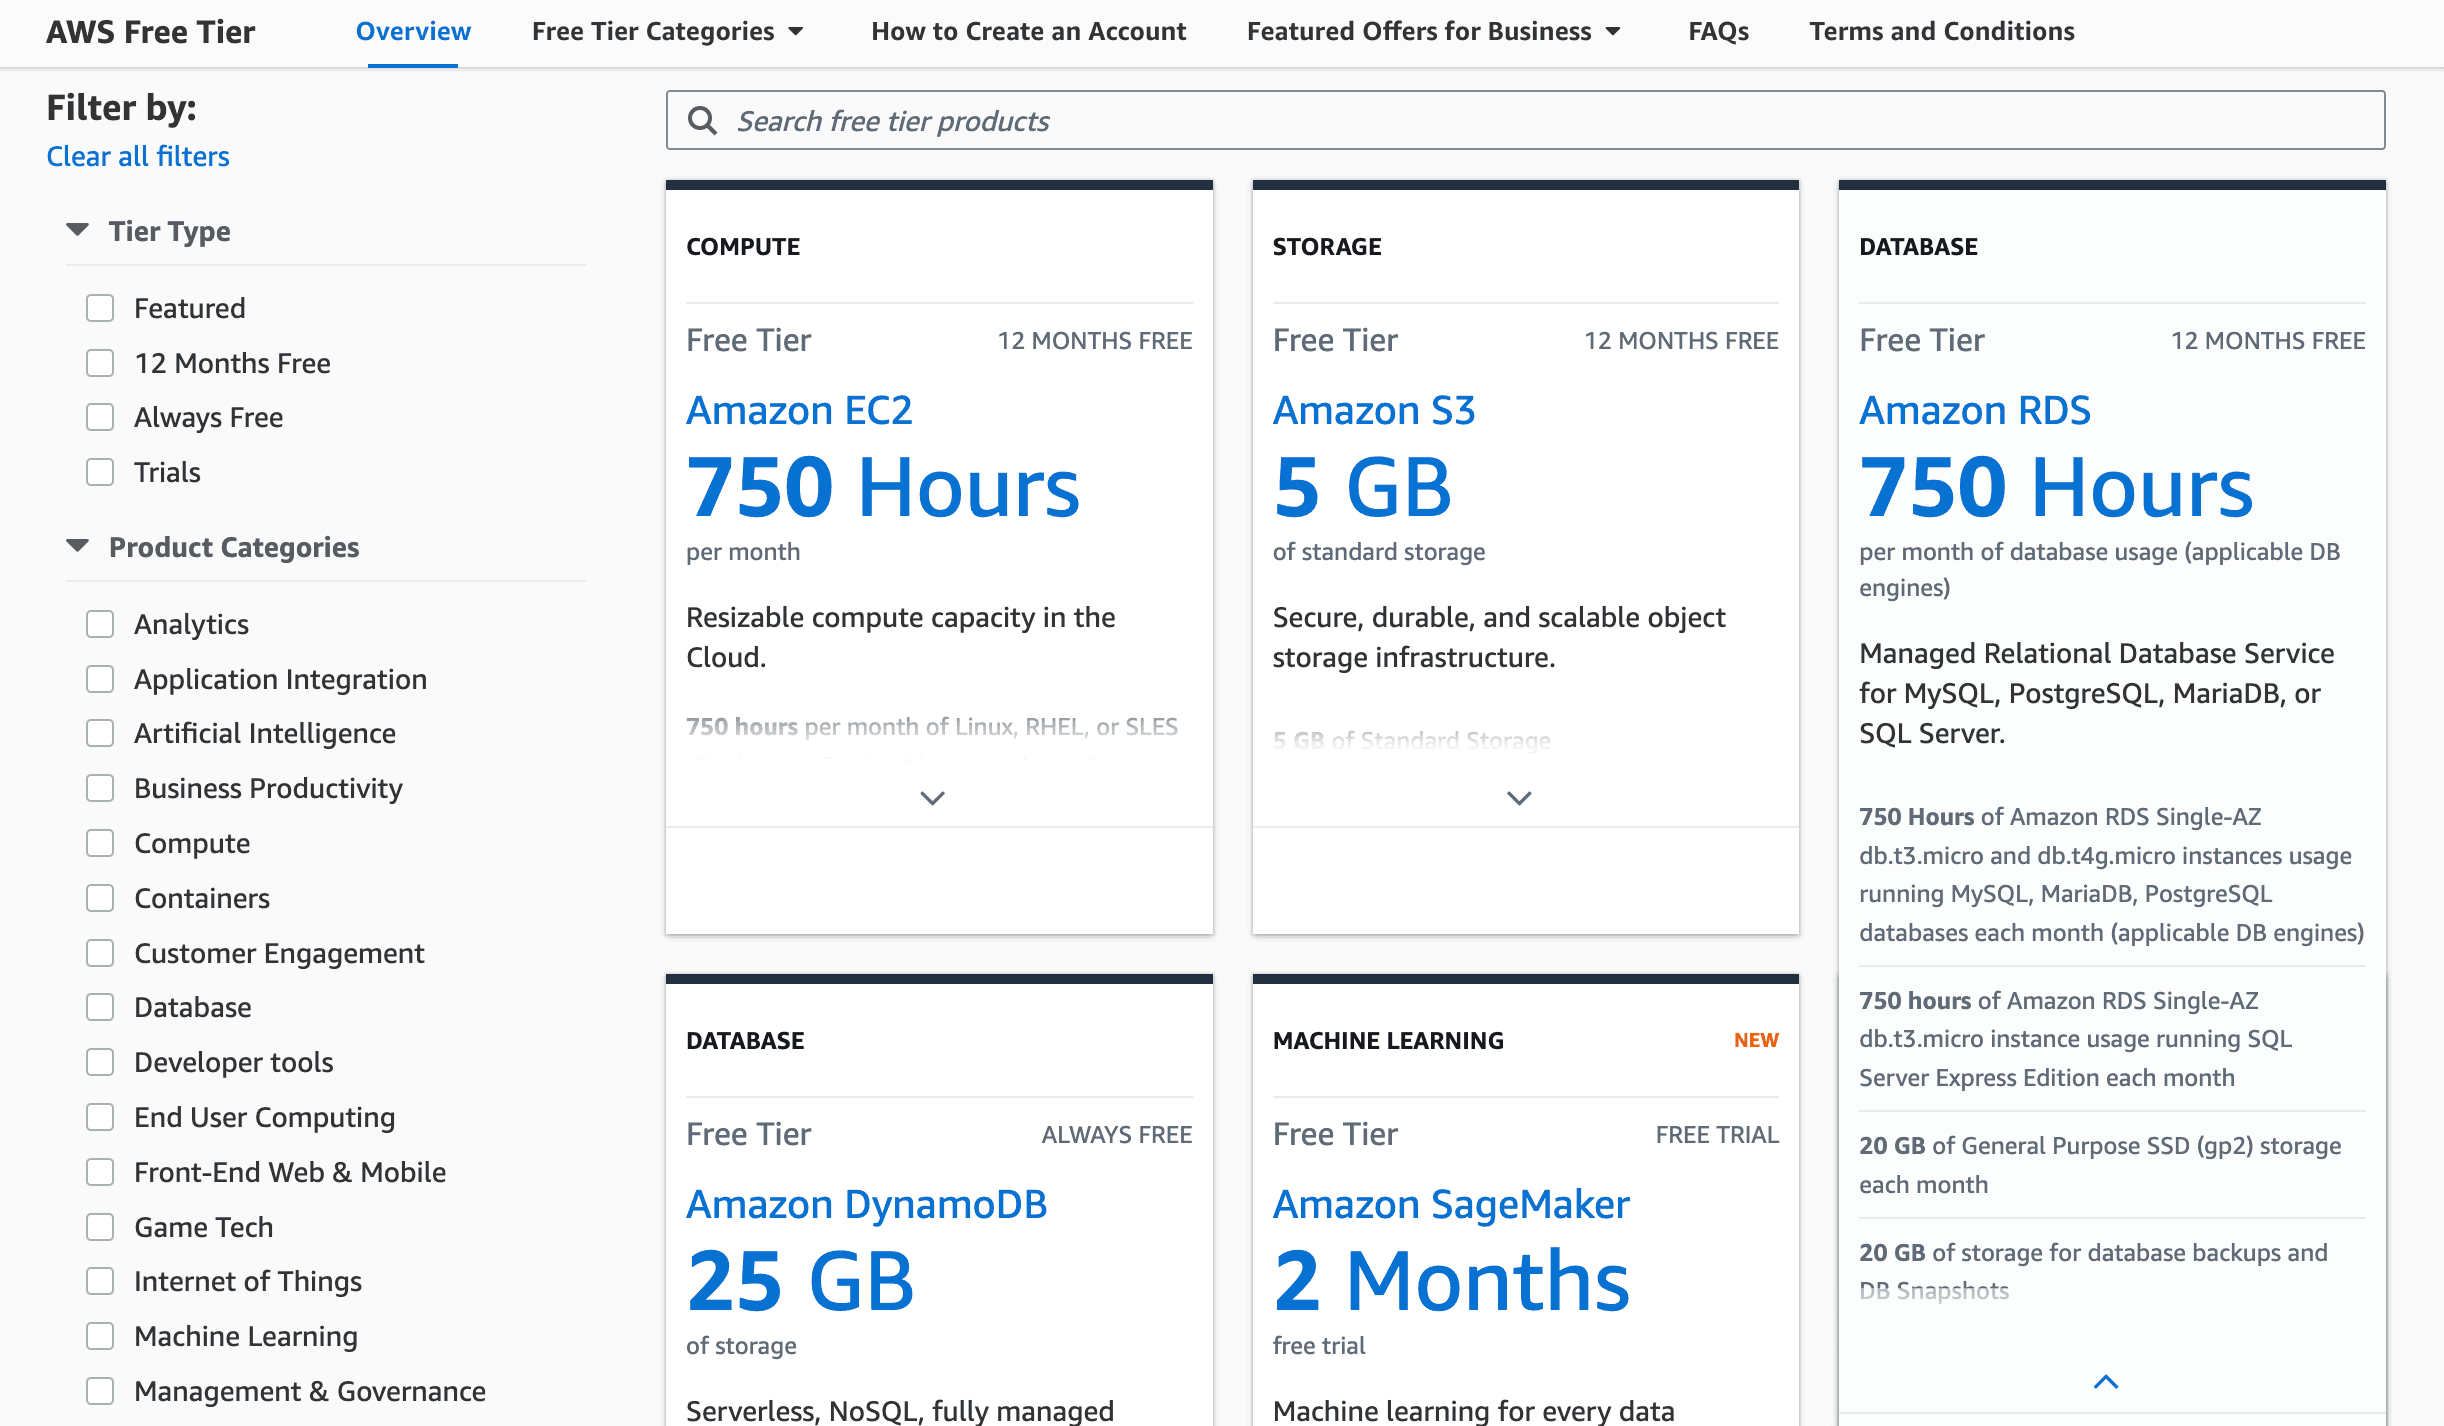Tick the Trials checkbox
Viewport: 2444px width, 1426px height.
[100, 472]
